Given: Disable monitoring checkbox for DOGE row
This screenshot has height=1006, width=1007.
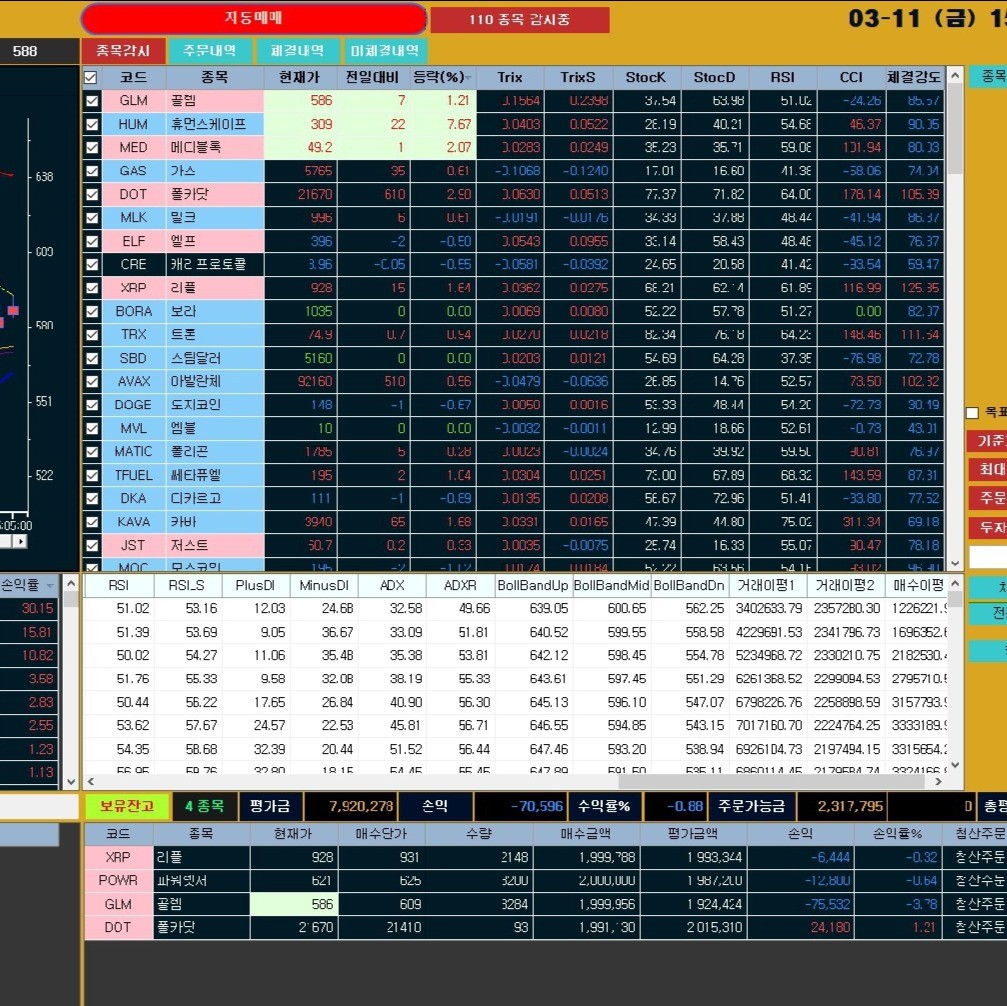Looking at the screenshot, I should 92,405.
